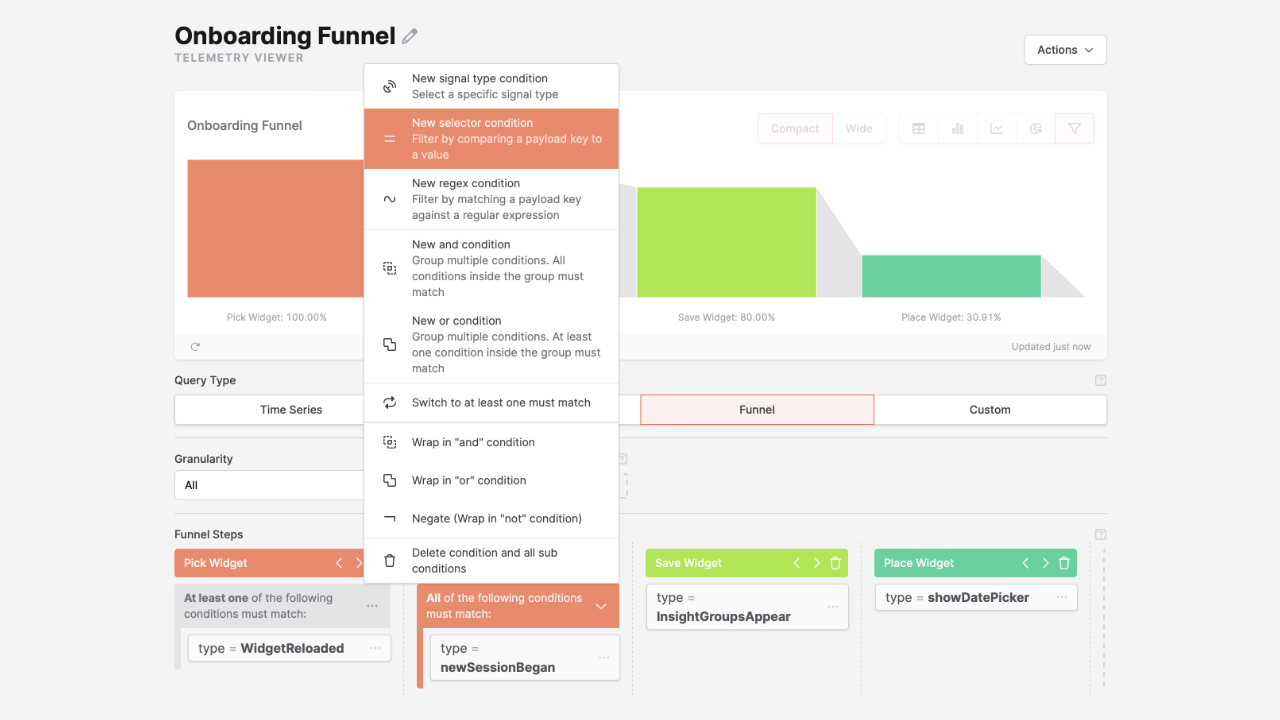
Task: Click the refresh icon below the chart
Action: pyautogui.click(x=195, y=347)
